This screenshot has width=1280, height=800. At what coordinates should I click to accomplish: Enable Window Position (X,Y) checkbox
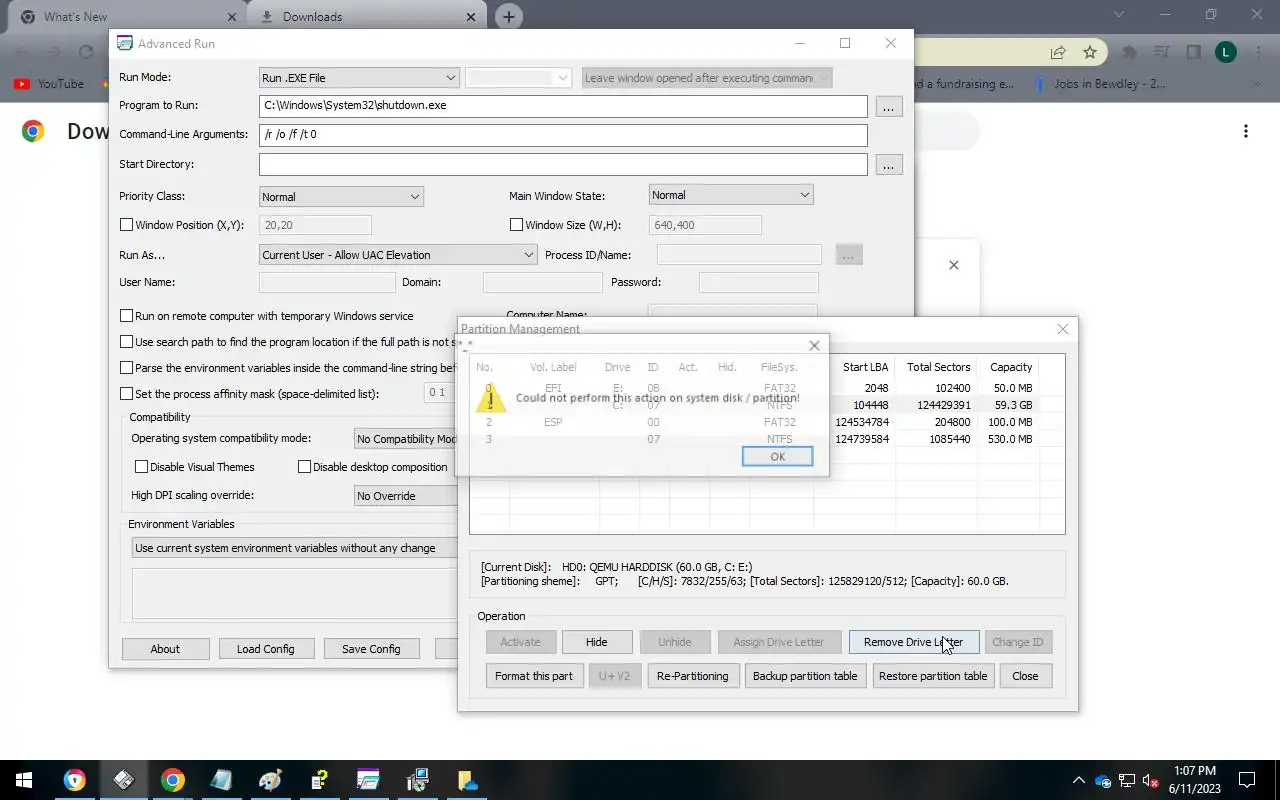coord(126,225)
